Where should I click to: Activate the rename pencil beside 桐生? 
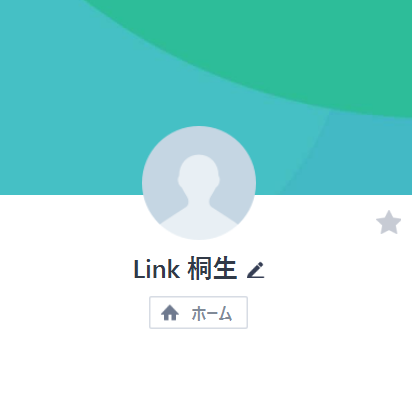click(256, 270)
